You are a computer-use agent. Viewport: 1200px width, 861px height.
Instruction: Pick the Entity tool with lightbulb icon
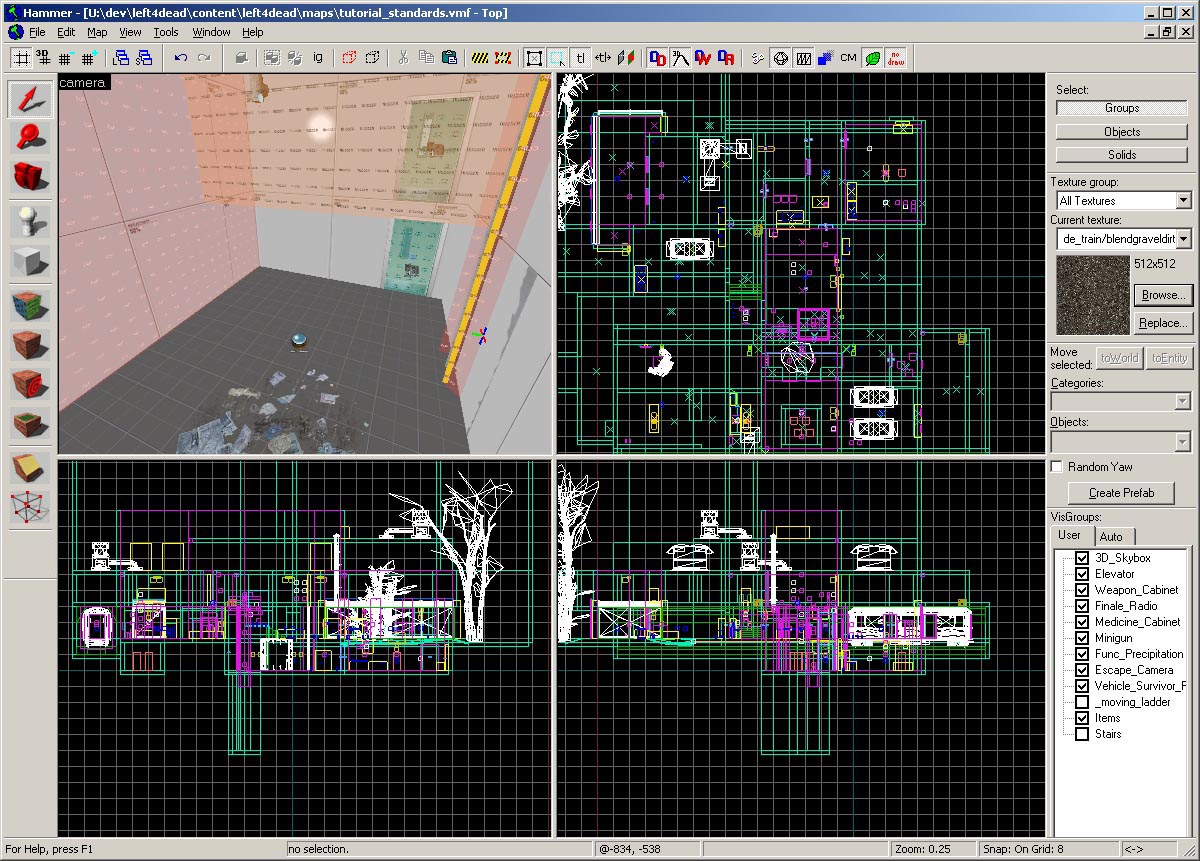[30, 221]
